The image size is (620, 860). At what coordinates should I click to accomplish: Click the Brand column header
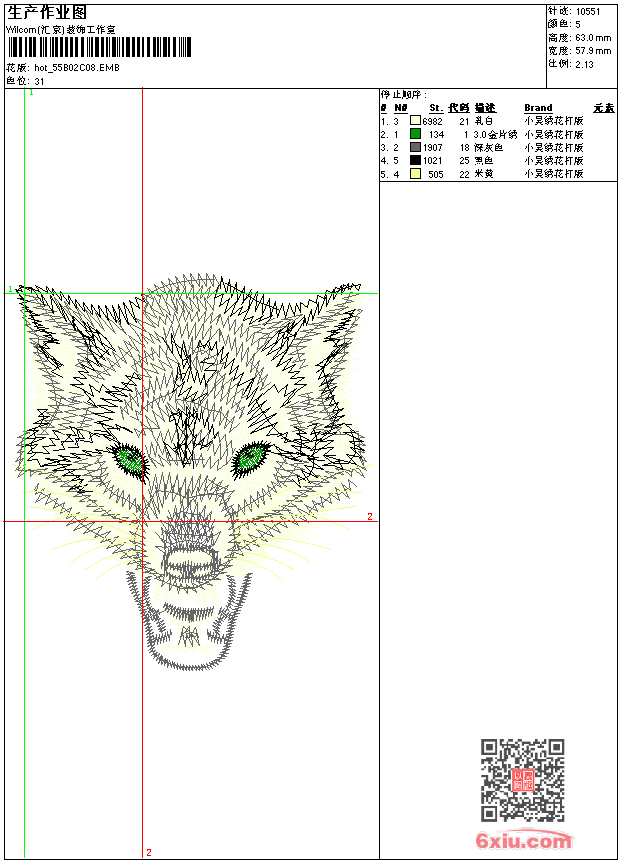tap(538, 108)
